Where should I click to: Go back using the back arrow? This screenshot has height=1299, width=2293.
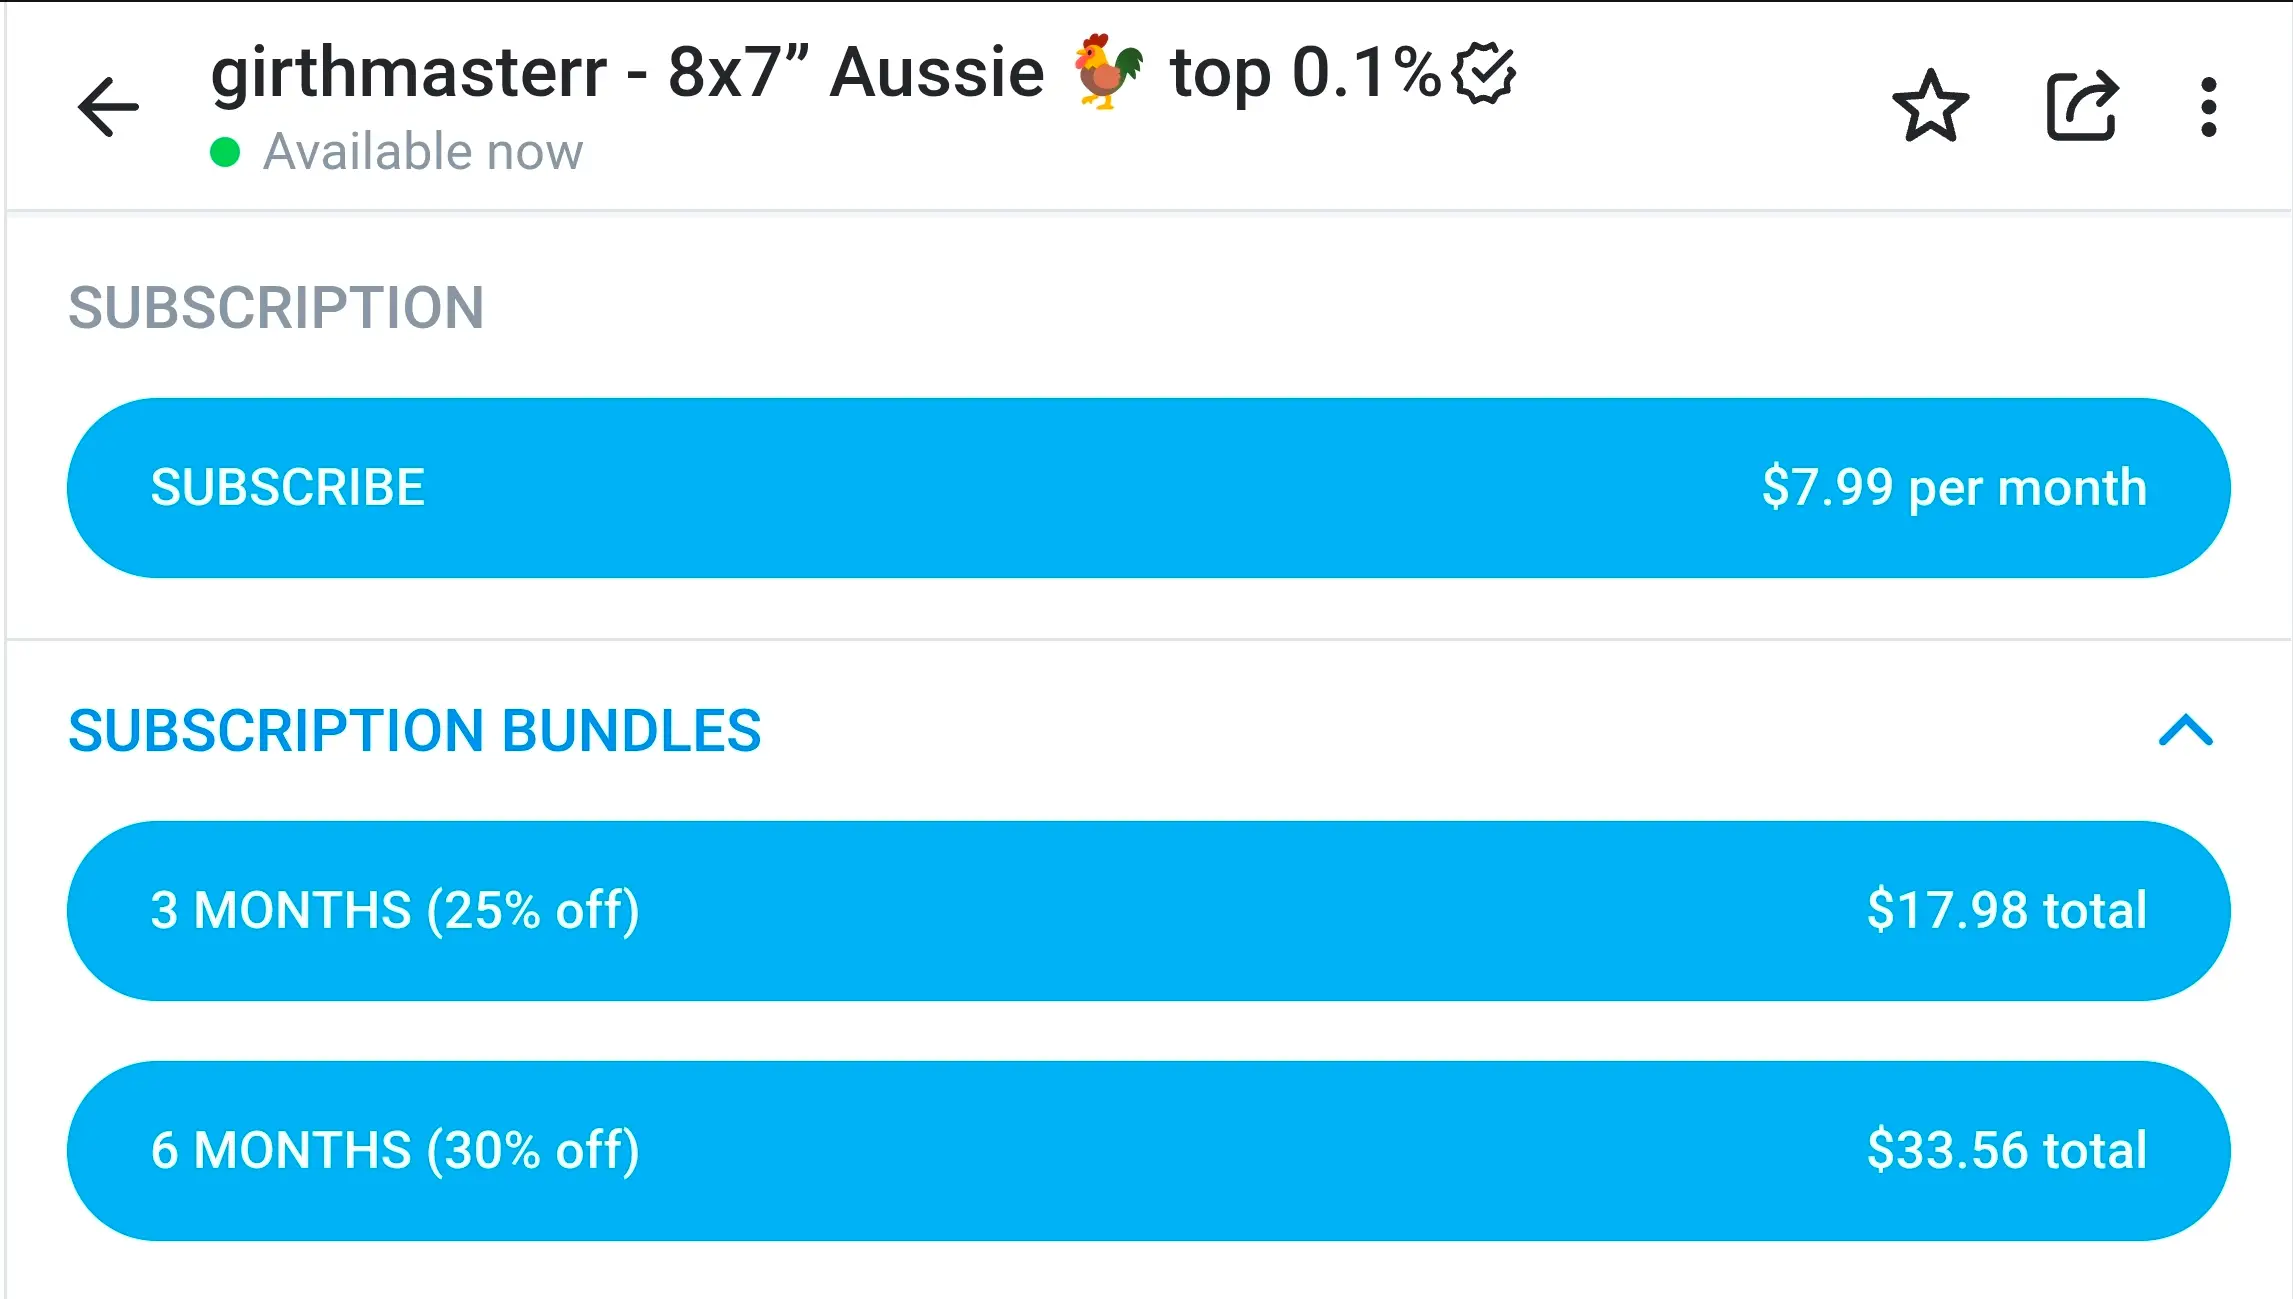pyautogui.click(x=108, y=106)
